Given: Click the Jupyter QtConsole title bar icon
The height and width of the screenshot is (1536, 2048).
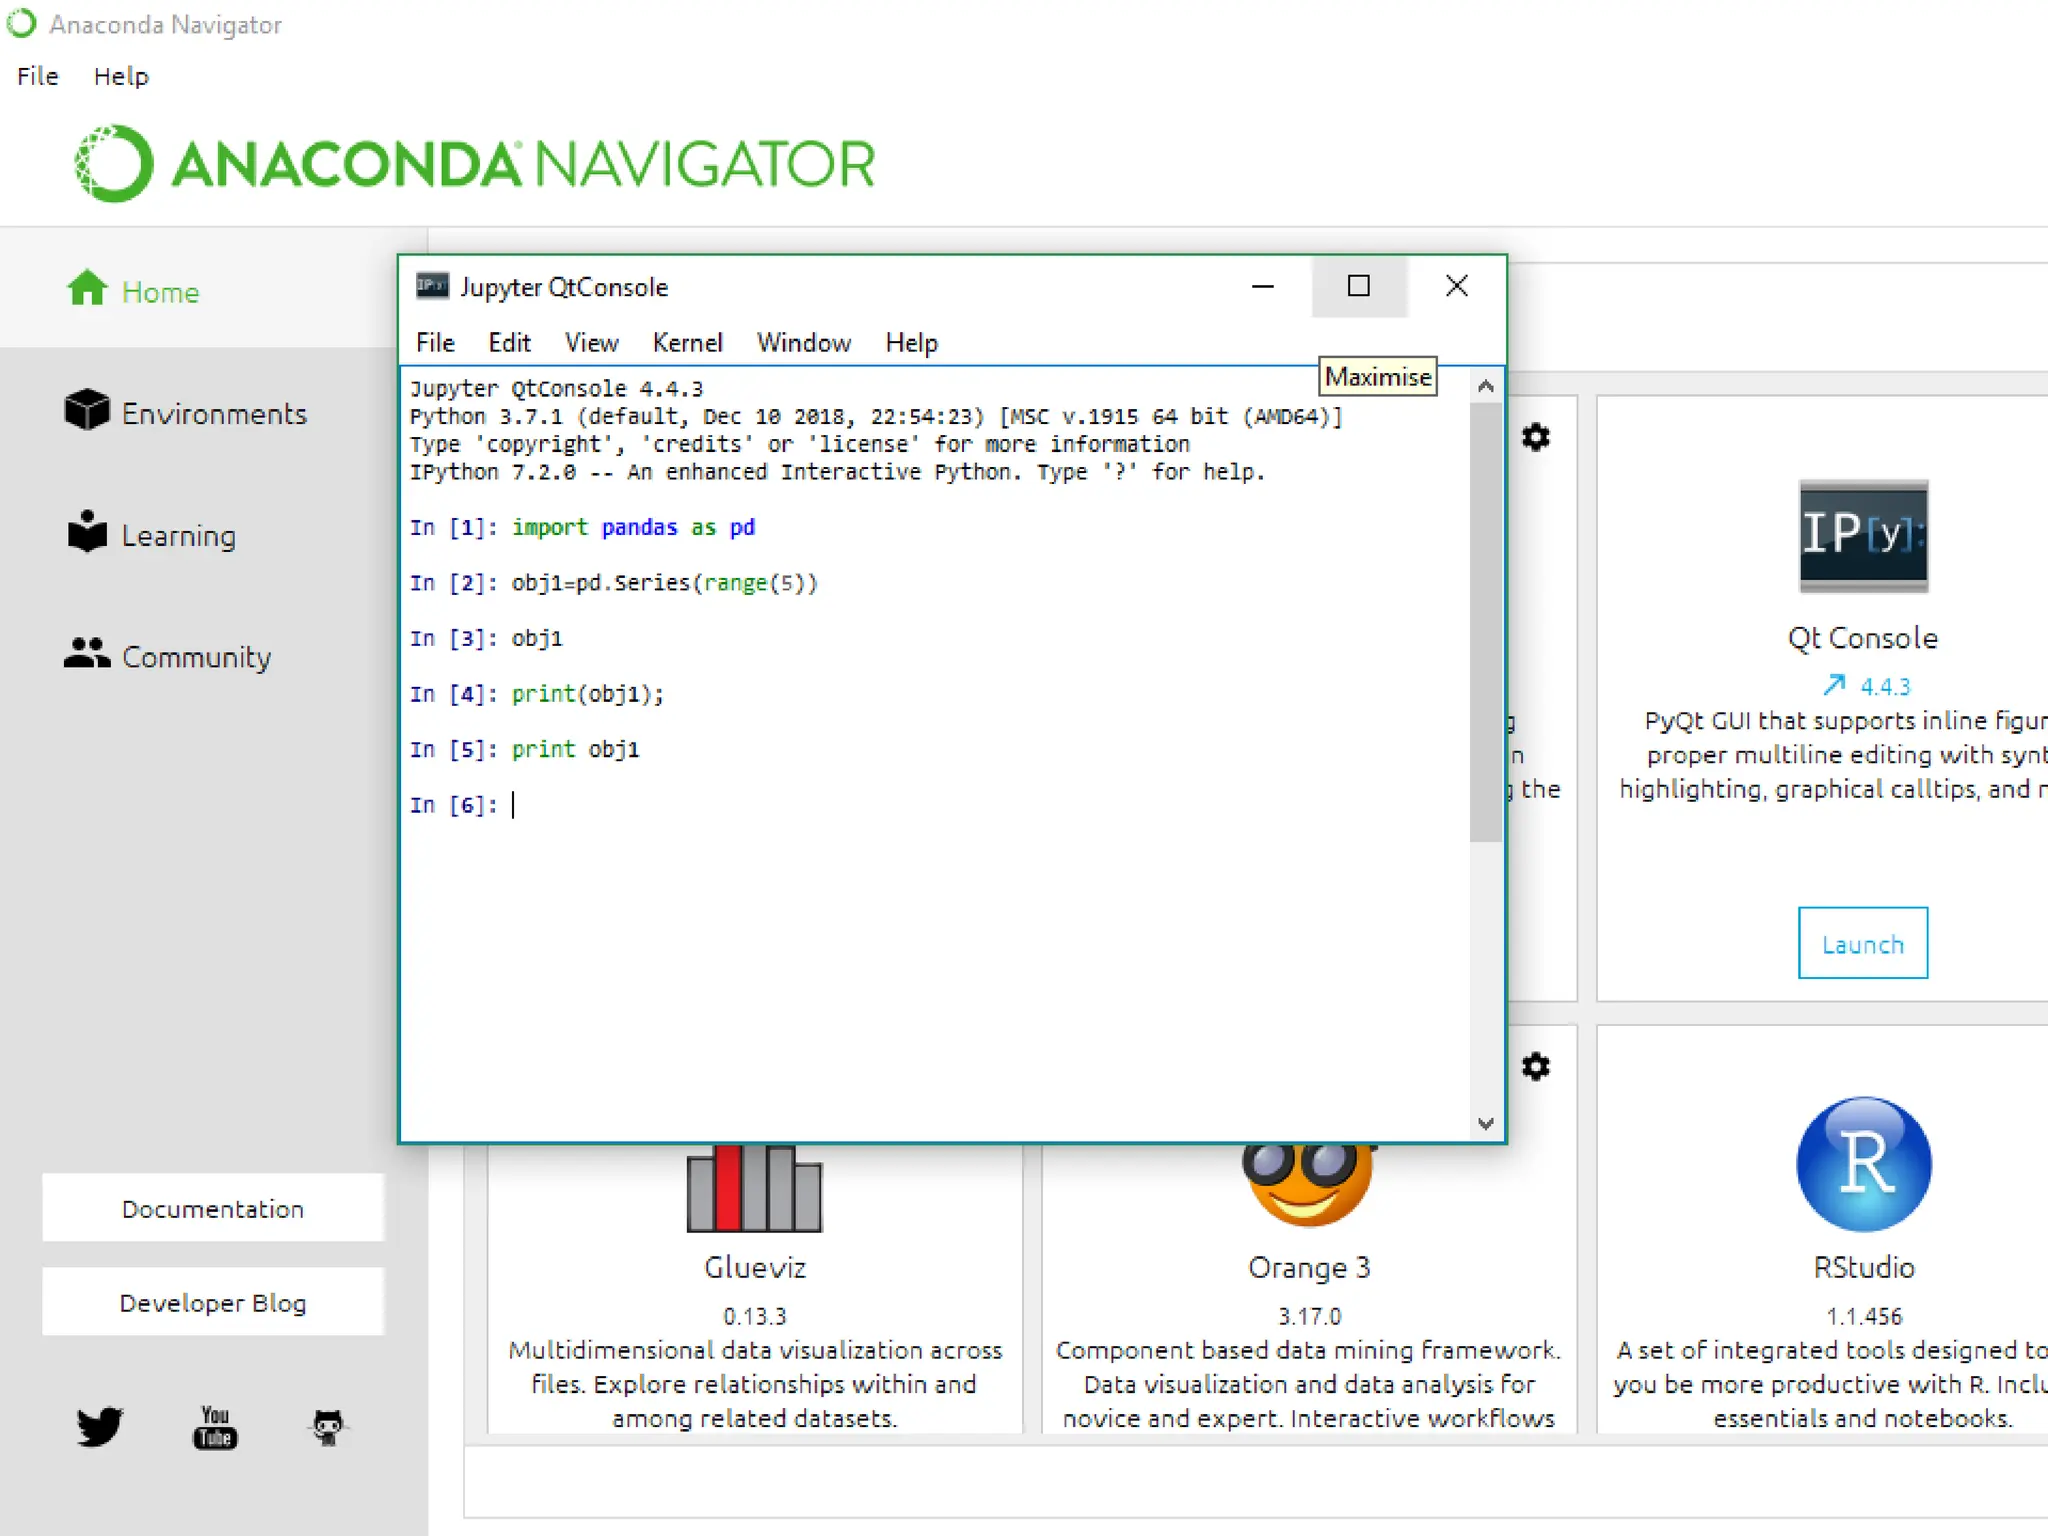Looking at the screenshot, I should pos(432,286).
